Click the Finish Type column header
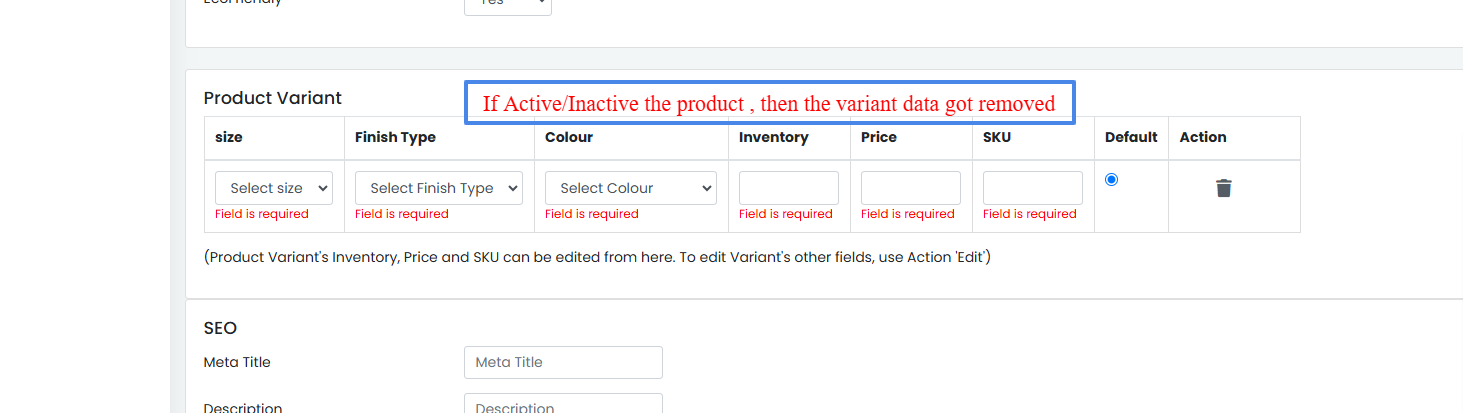1463x413 pixels. point(395,137)
